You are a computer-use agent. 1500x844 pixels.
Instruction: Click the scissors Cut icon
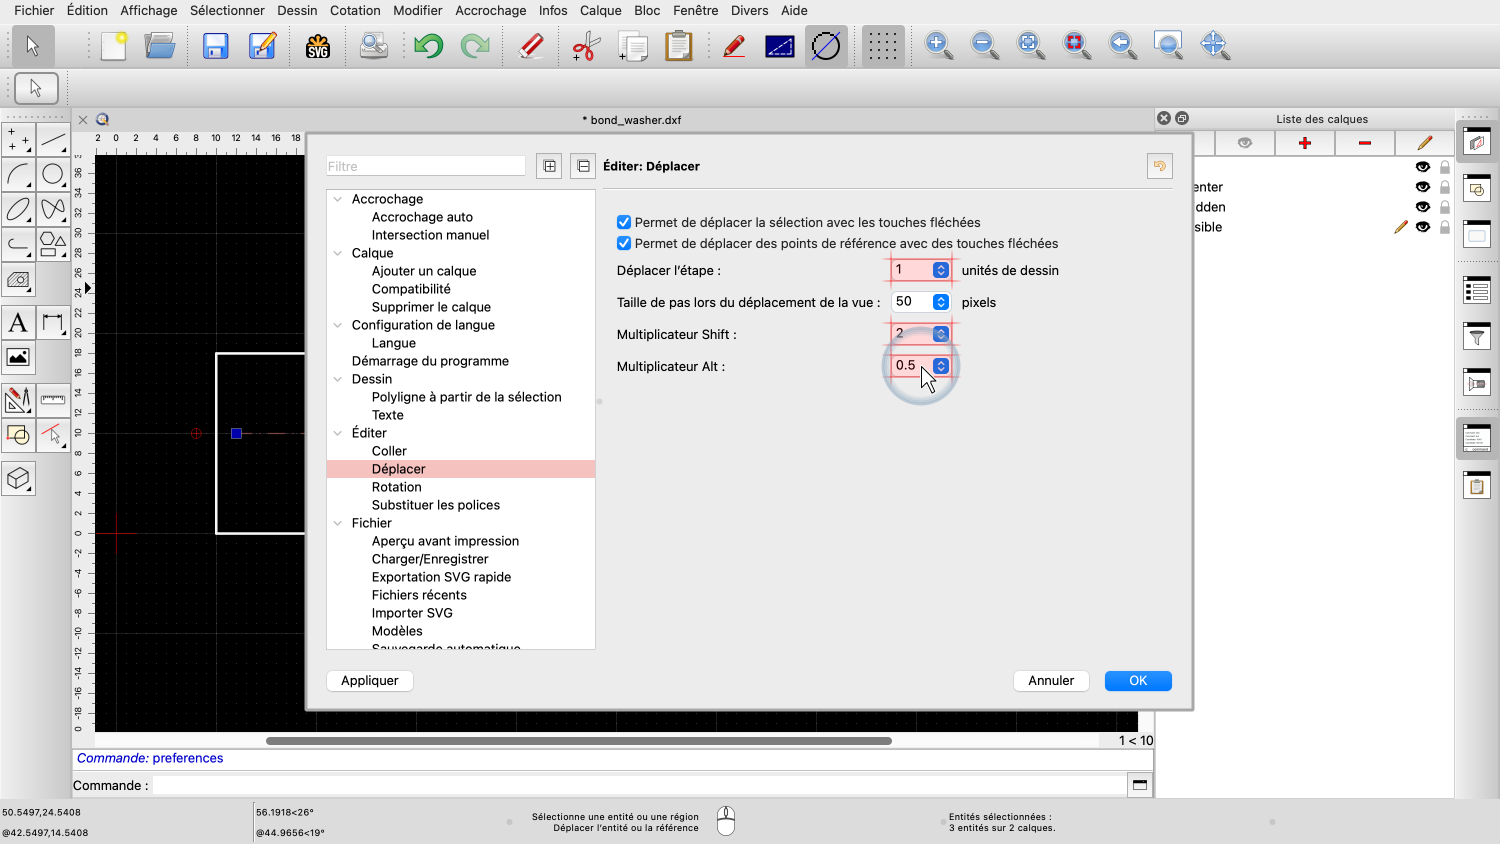[585, 46]
